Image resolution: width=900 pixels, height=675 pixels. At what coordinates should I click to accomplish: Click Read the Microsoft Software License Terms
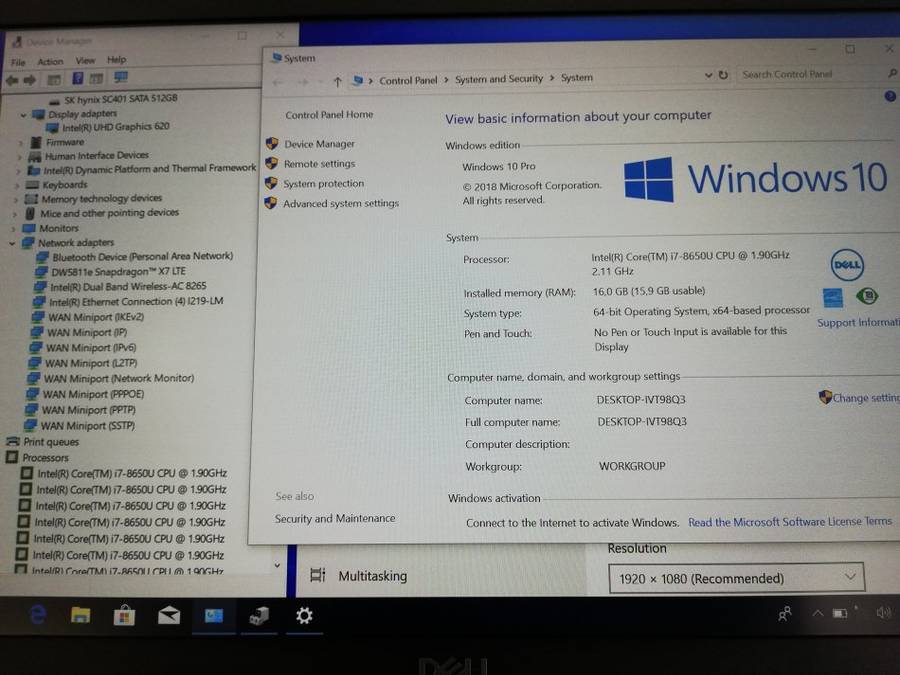point(789,522)
